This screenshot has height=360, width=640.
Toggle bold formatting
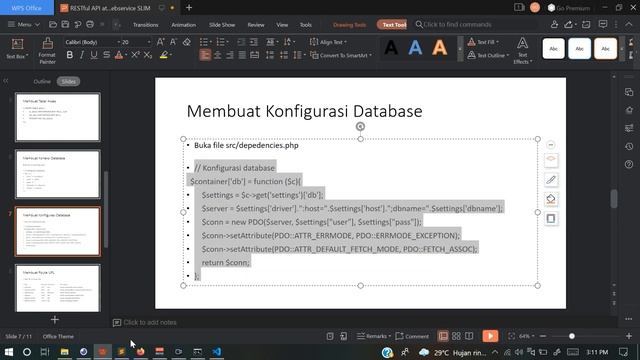pyautogui.click(x=70, y=55)
